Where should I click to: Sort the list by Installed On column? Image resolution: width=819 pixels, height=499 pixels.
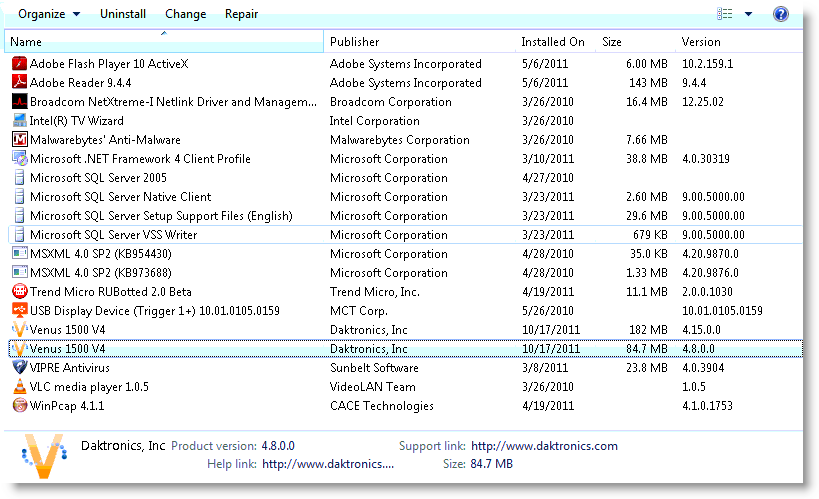pos(552,42)
